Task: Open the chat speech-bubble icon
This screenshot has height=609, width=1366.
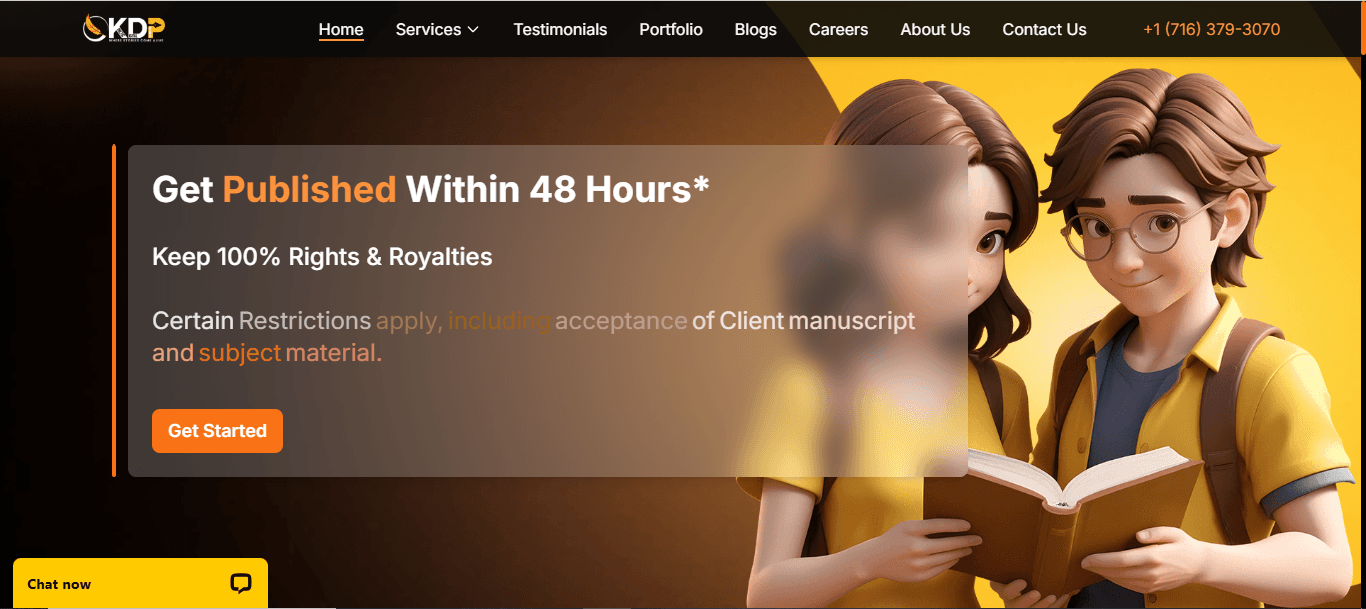Action: click(x=241, y=583)
